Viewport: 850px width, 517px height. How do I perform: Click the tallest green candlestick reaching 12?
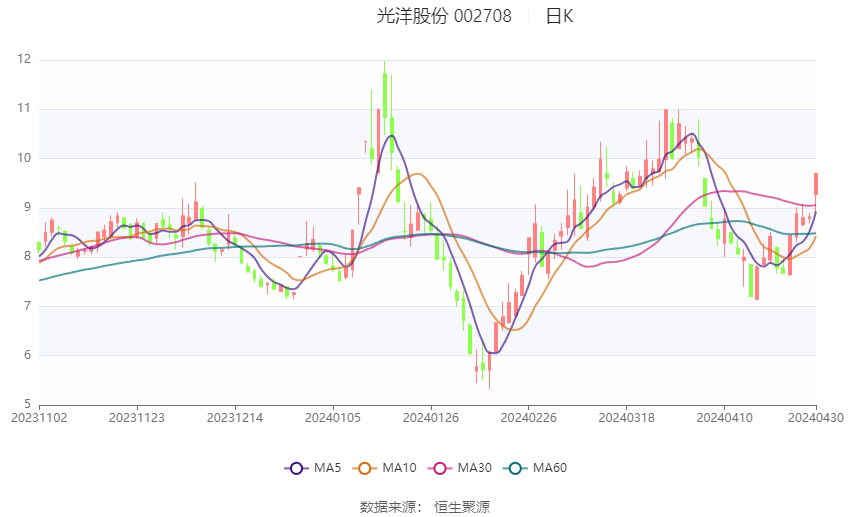(385, 96)
